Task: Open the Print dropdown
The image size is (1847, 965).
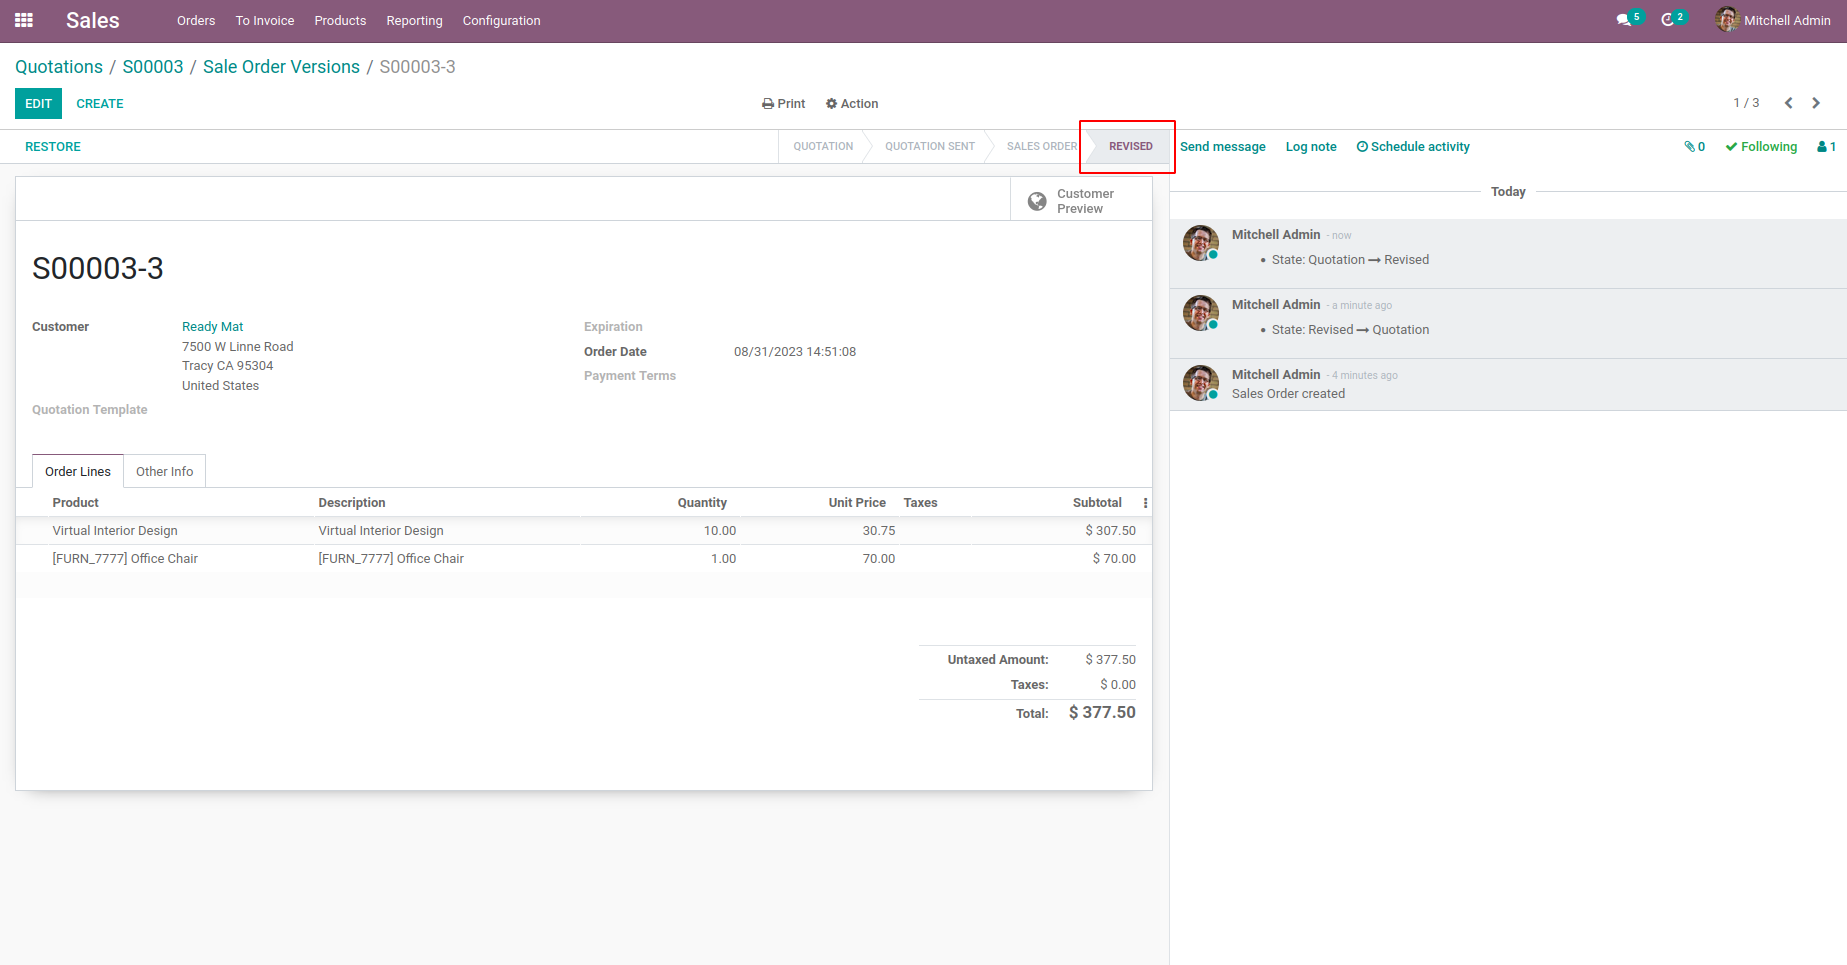Action: 784,104
